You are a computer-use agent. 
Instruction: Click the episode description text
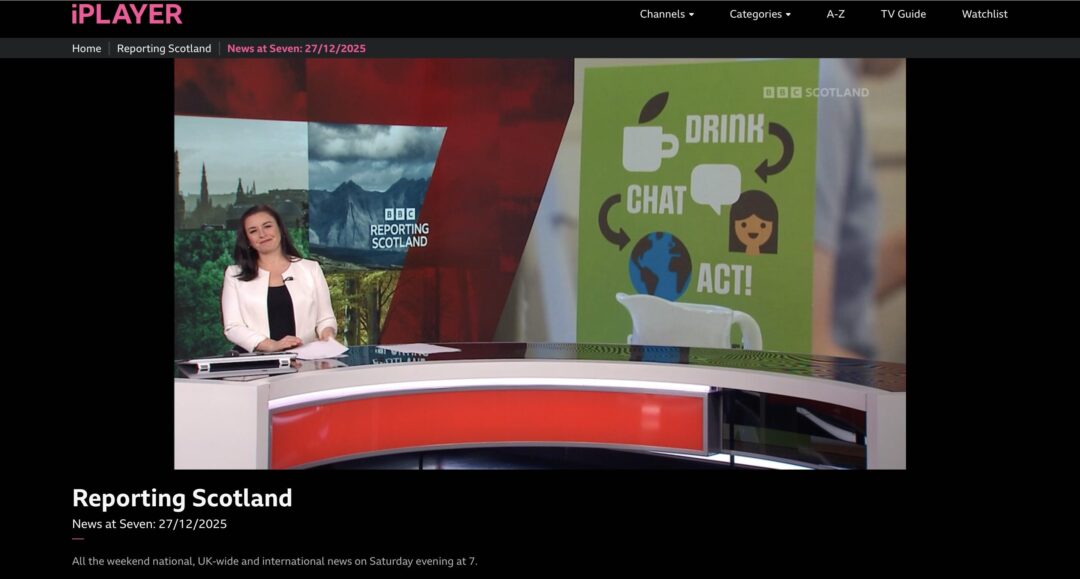(274, 561)
